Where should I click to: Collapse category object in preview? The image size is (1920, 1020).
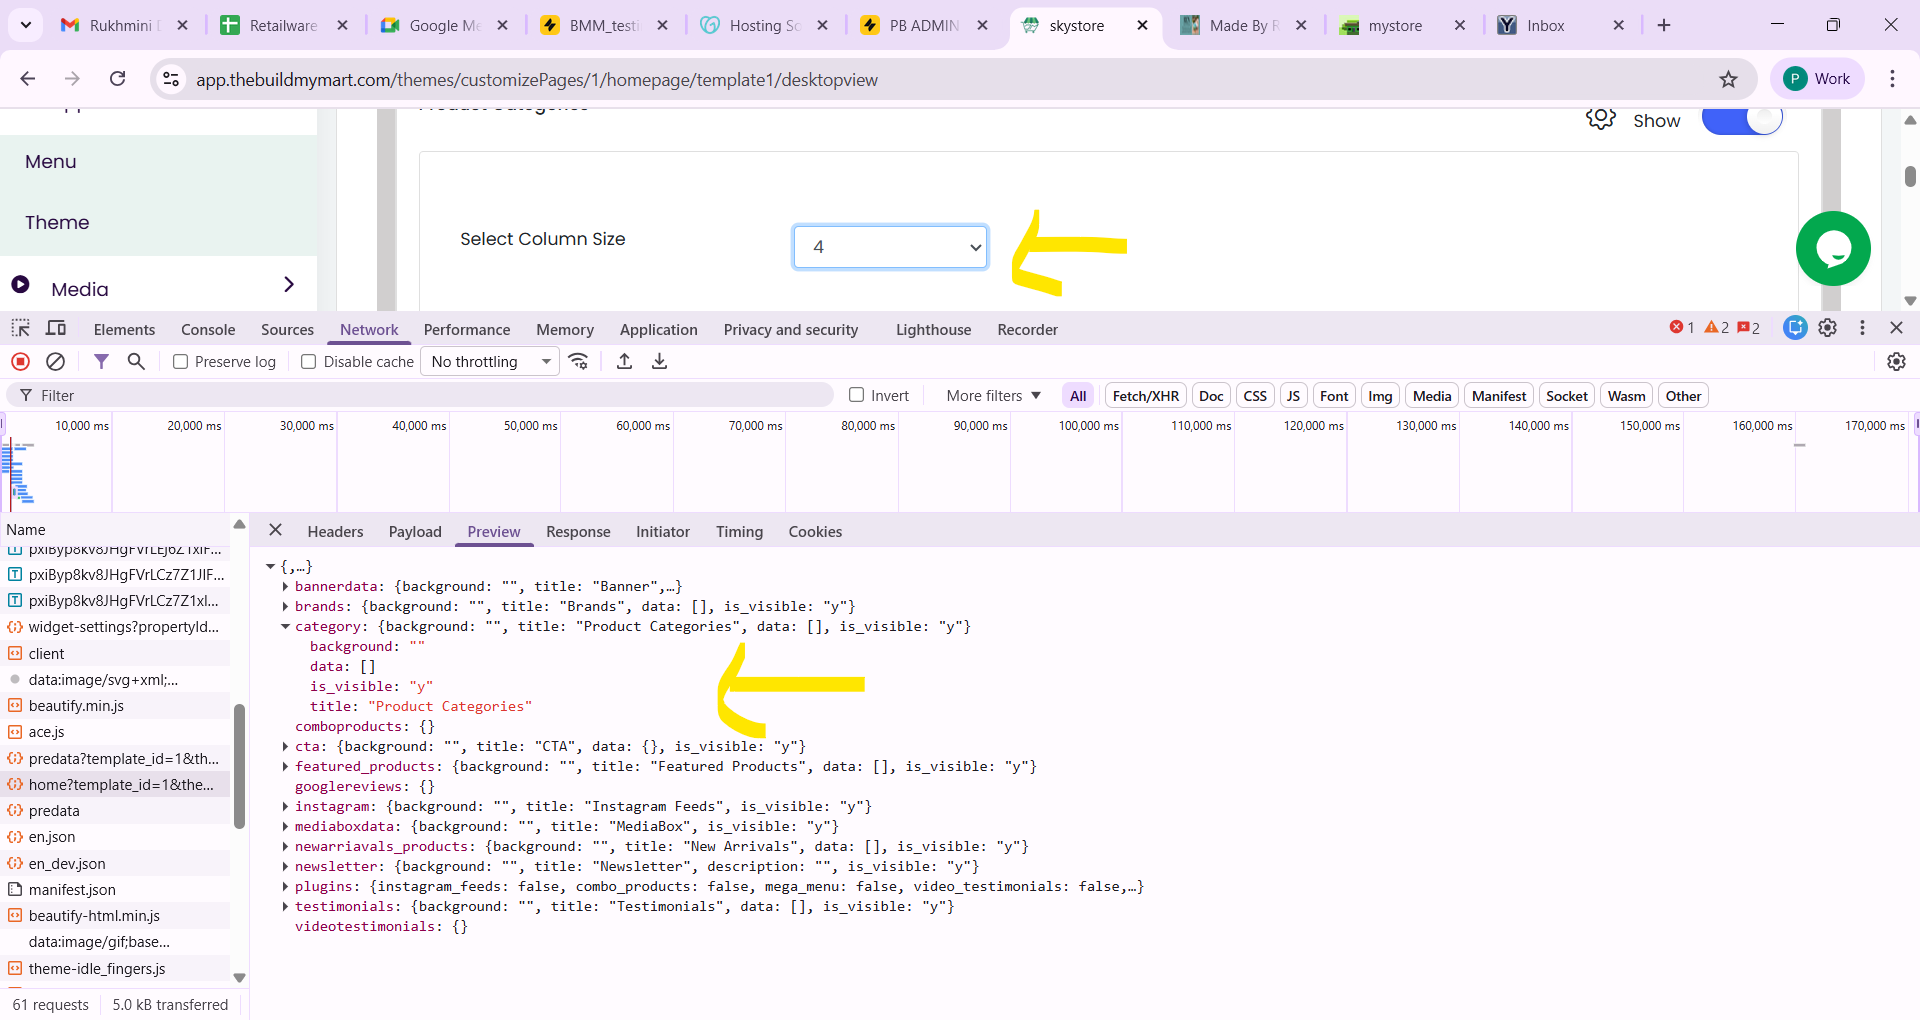point(285,627)
